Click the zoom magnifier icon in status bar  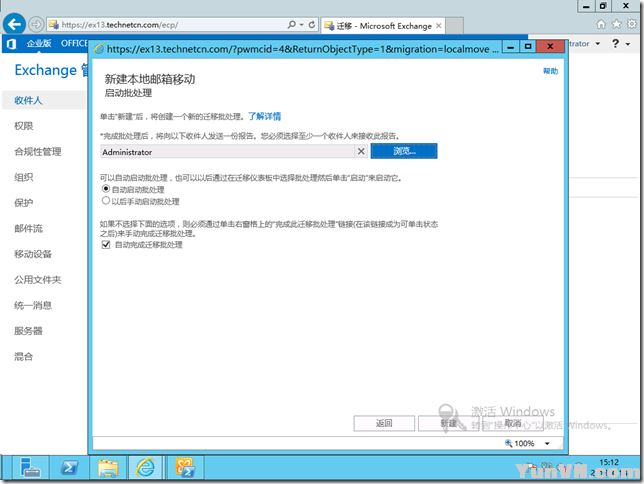click(x=508, y=443)
